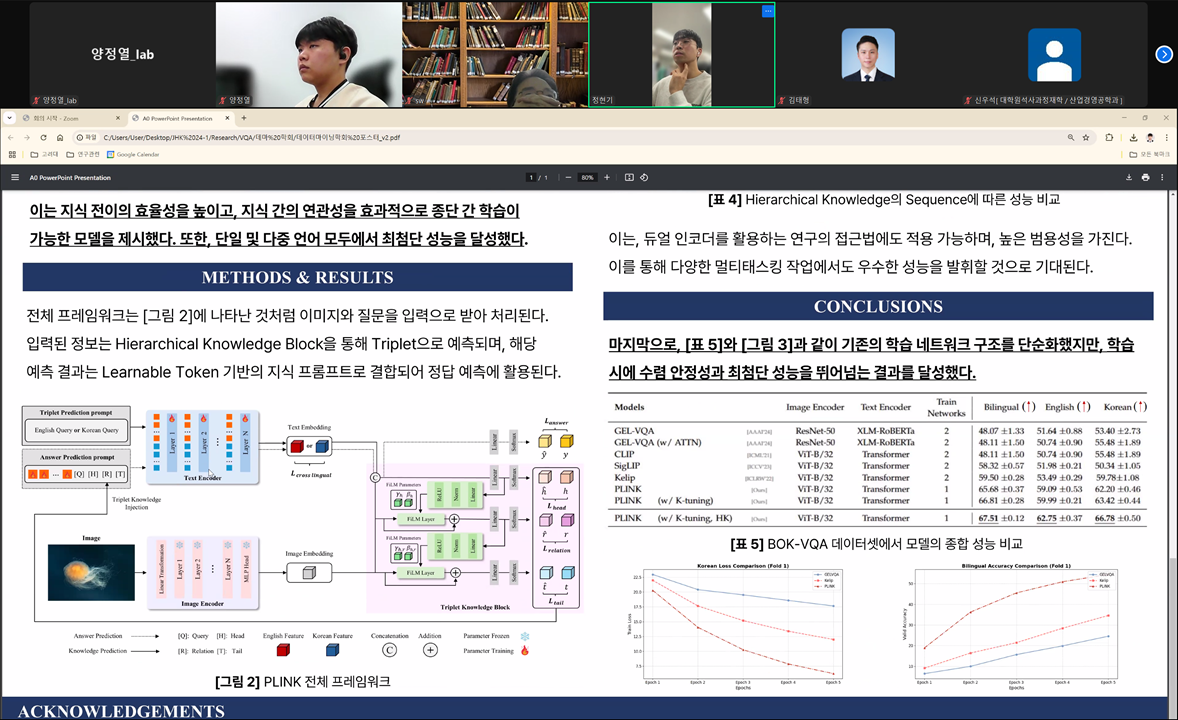The image size is (1178, 720).
Task: Switch to the 회의 시작 - Zoom tab
Action: 66,118
